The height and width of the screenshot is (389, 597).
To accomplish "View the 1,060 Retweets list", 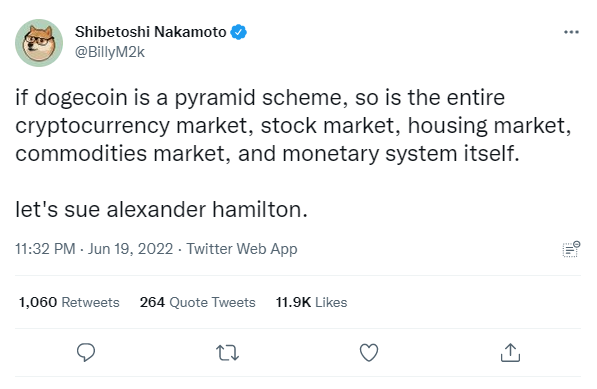I will (69, 302).
